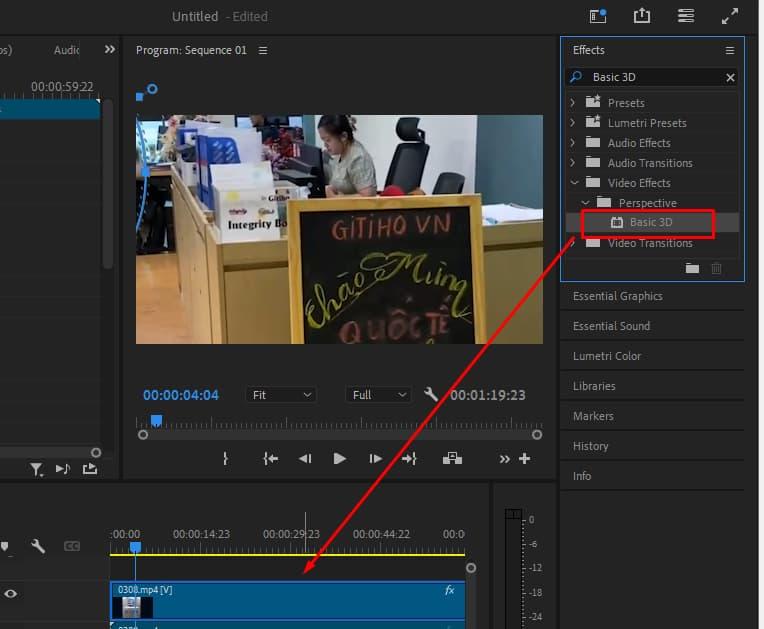This screenshot has width=764, height=629.
Task: Click the Lift/Extract button icon
Action: (x=452, y=458)
